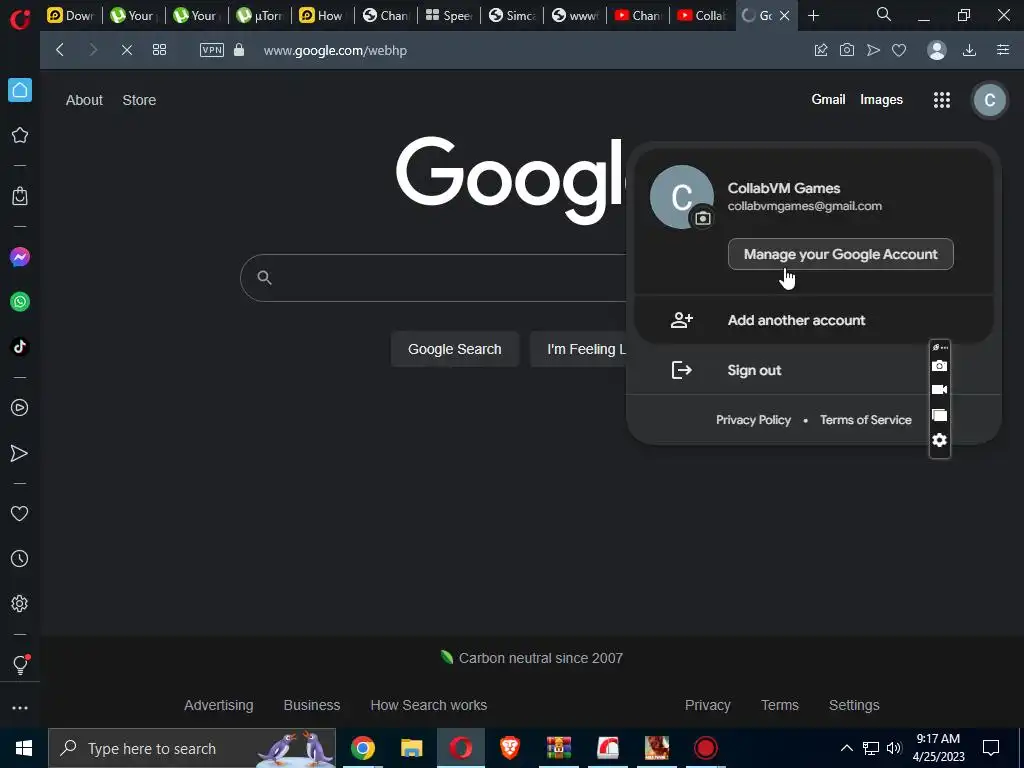Viewport: 1024px width, 768px height.
Task: Open Settings gear in Opera sidebar
Action: [x=20, y=603]
